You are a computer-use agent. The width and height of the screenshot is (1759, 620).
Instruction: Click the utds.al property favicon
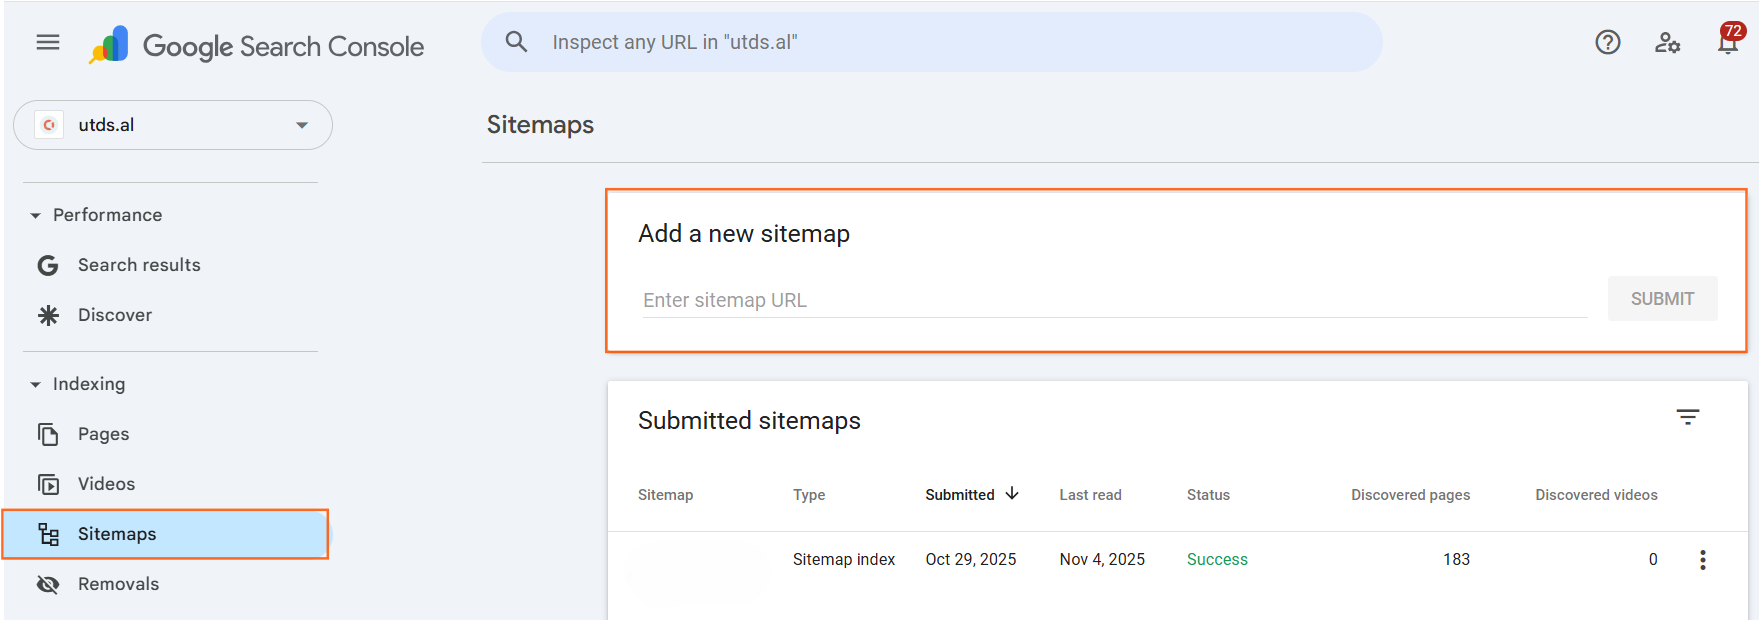(x=49, y=125)
